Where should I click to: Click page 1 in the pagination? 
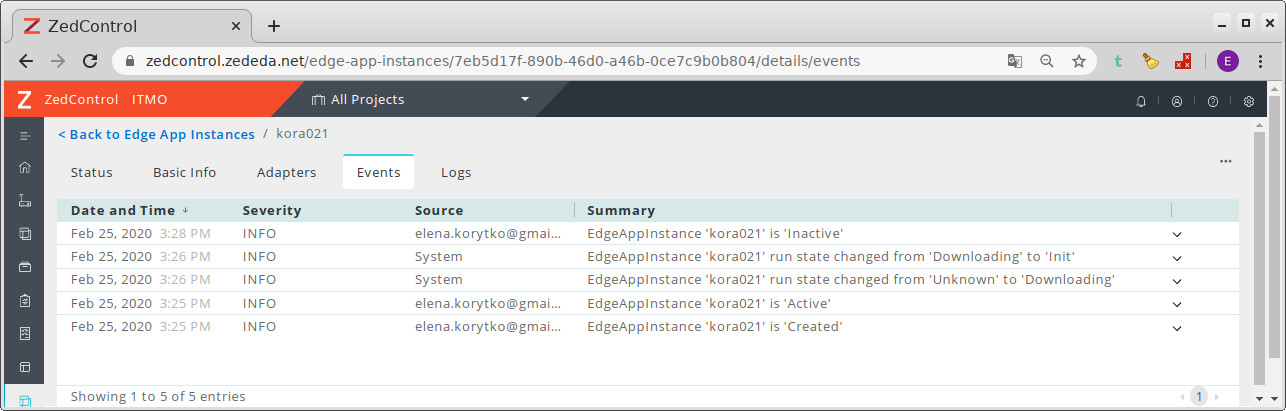[1199, 396]
